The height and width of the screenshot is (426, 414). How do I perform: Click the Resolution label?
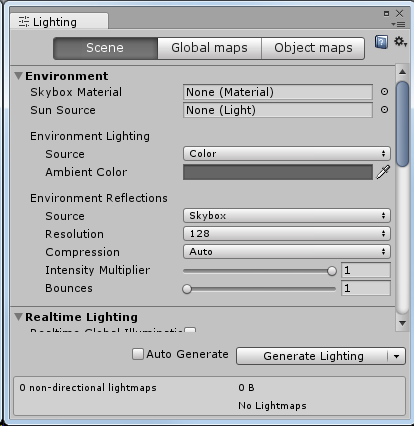pos(74,234)
